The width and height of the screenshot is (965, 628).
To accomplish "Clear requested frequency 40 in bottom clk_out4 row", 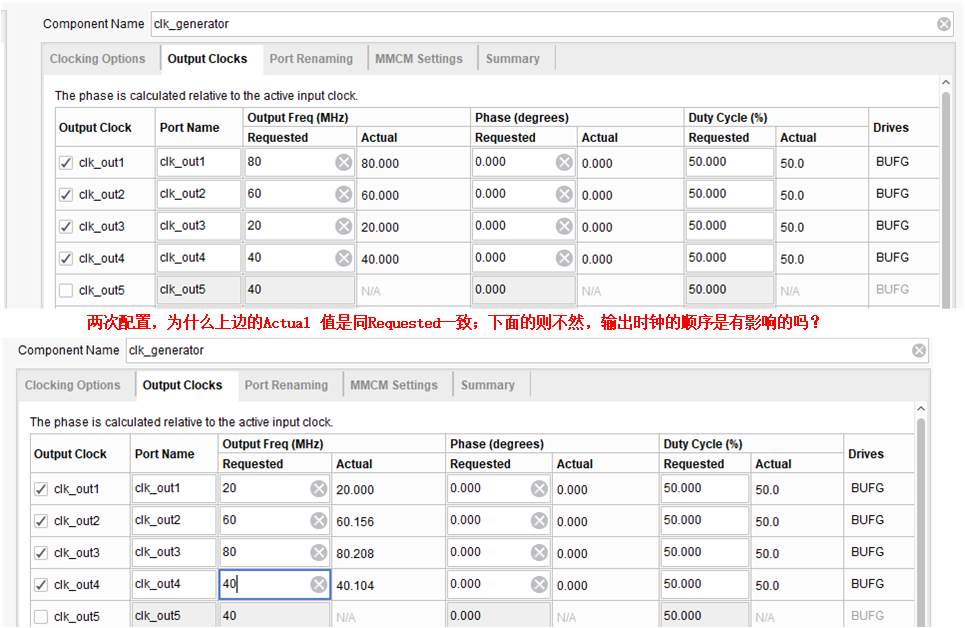I will point(319,584).
